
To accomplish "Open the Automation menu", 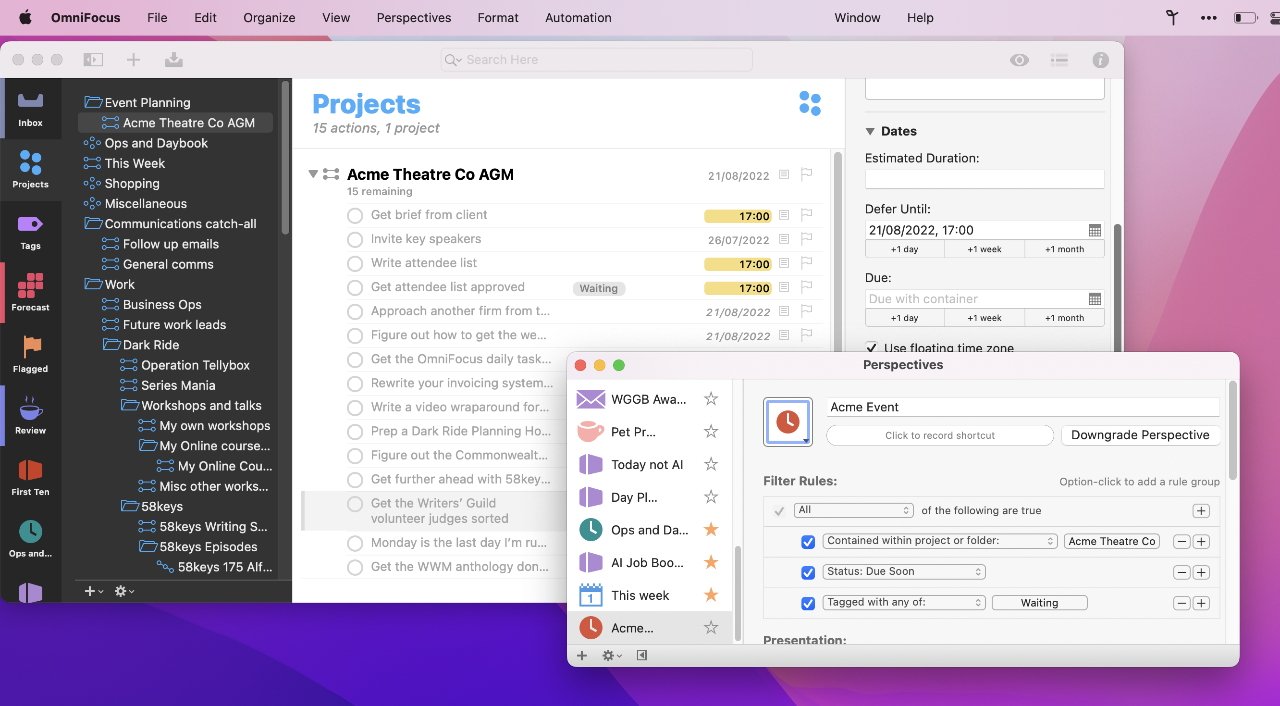I will coord(578,18).
